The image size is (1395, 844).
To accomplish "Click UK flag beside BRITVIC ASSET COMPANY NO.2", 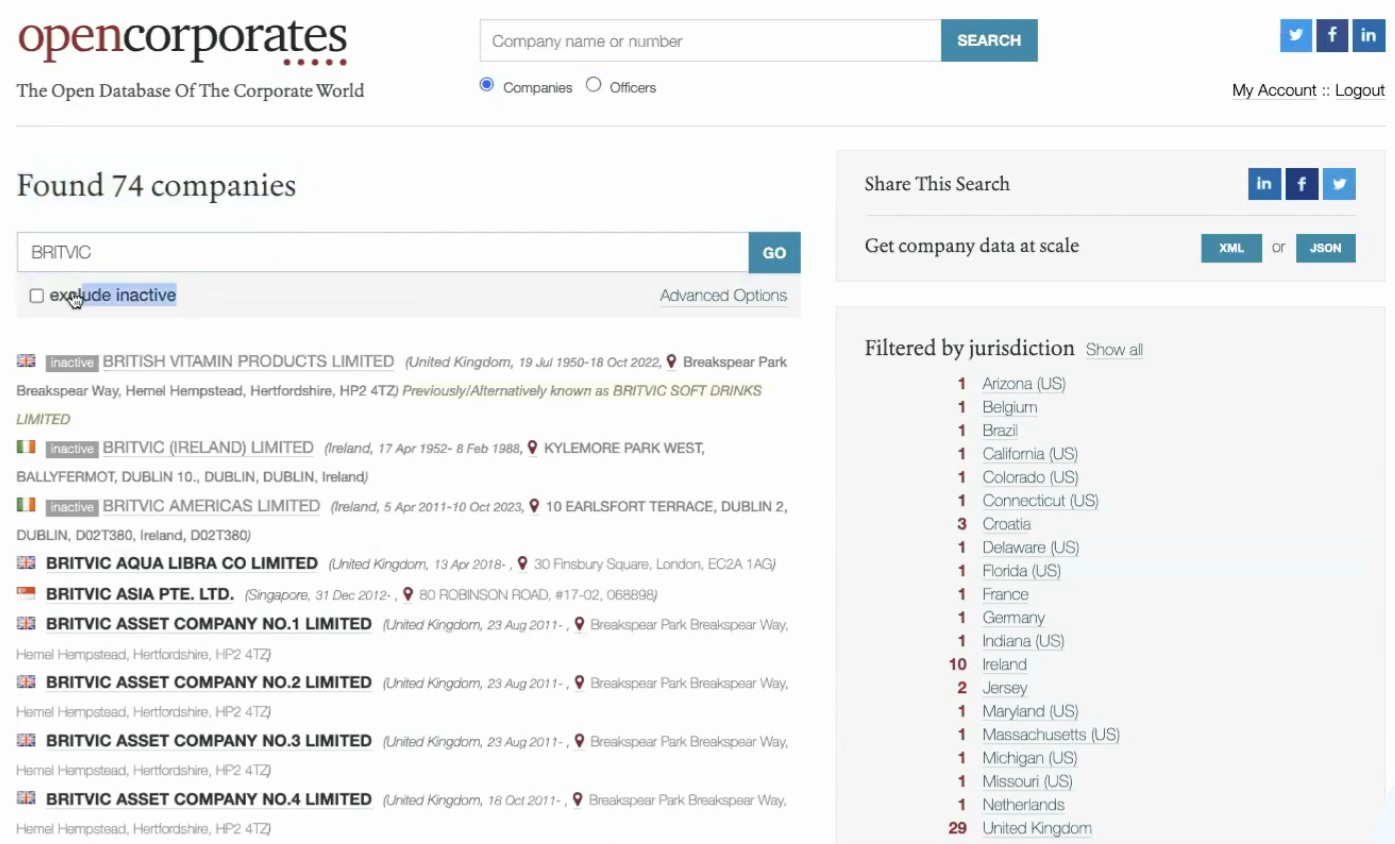I will [x=26, y=681].
